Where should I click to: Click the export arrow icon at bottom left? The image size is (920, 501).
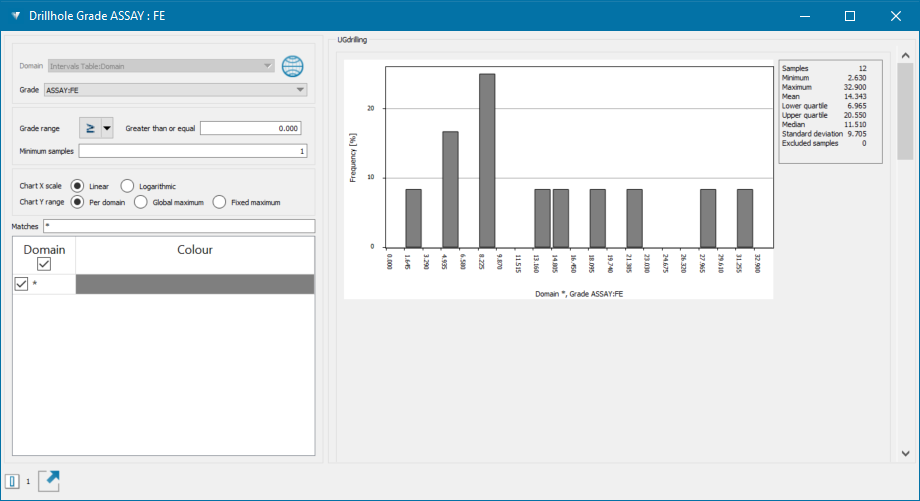point(49,481)
